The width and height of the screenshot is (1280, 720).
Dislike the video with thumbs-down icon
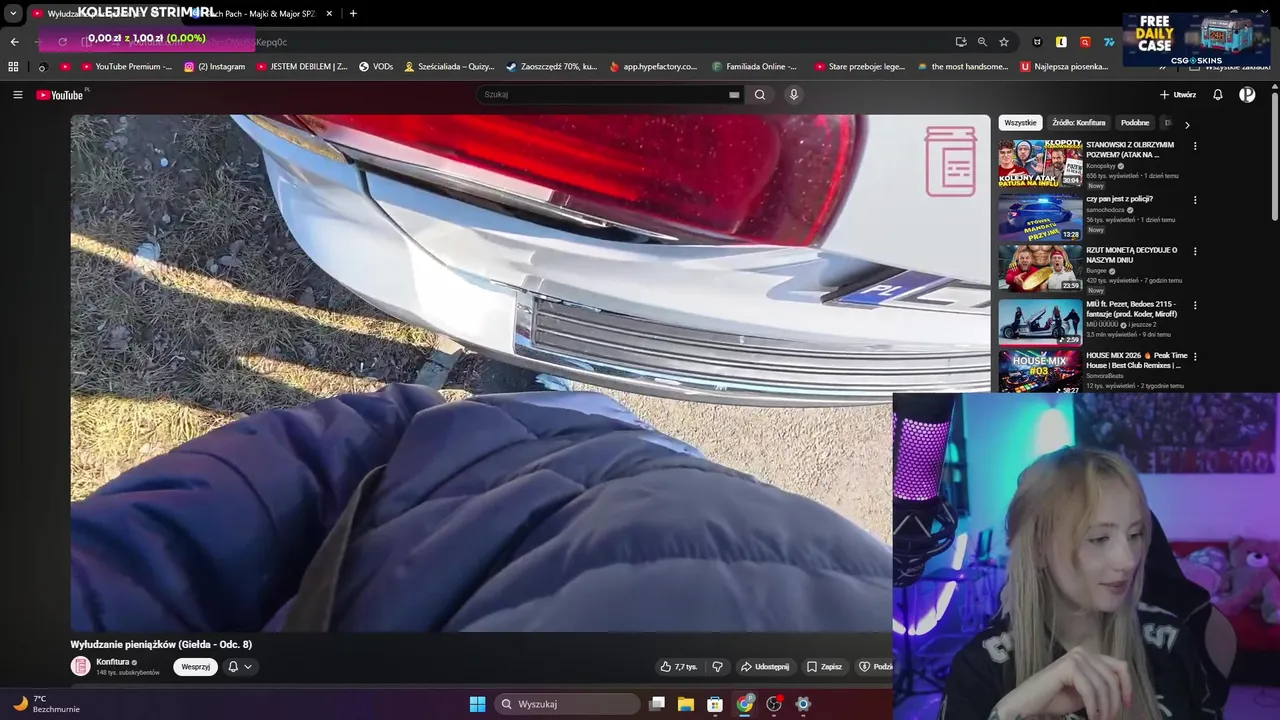point(717,667)
